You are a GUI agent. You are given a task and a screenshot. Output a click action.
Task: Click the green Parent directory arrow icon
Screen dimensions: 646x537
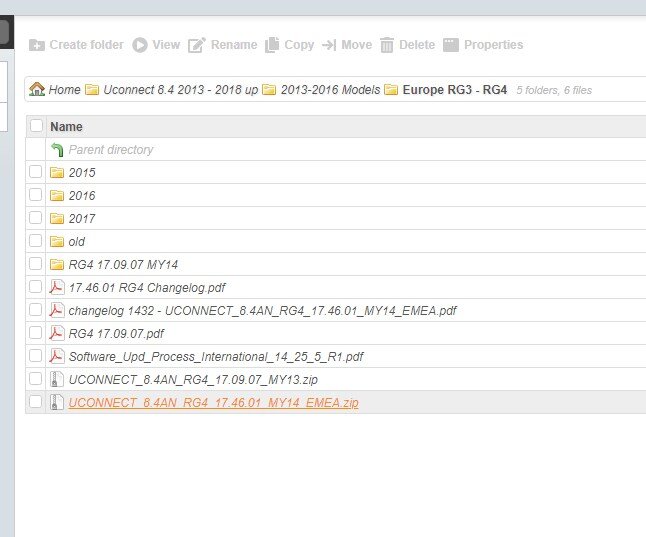57,150
